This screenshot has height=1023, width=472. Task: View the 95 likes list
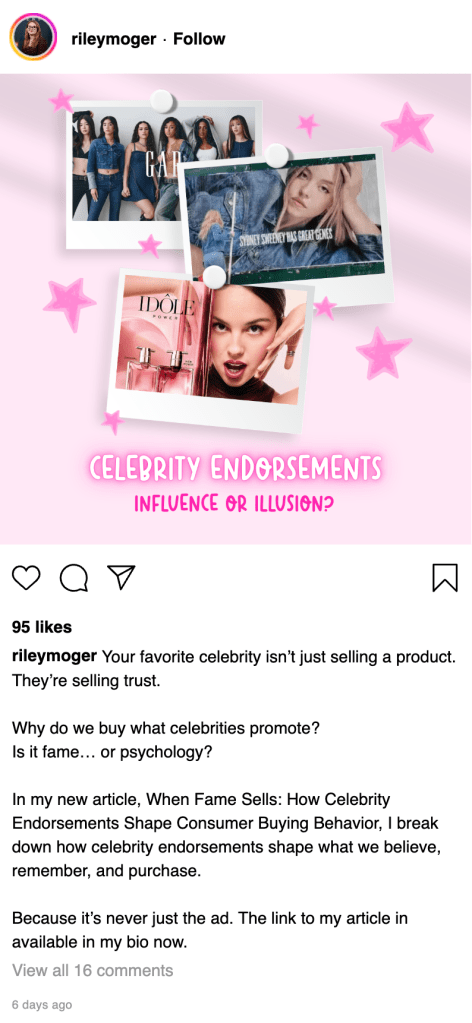[42, 627]
